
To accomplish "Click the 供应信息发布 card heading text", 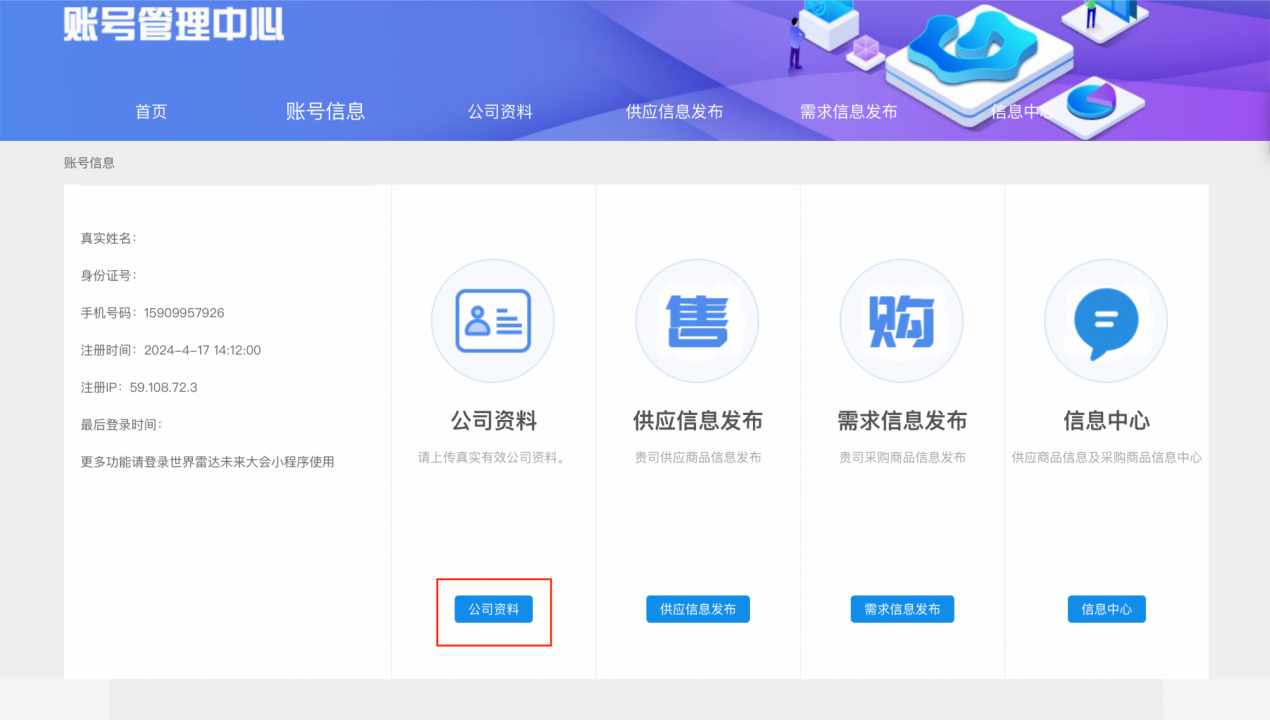I will point(697,421).
